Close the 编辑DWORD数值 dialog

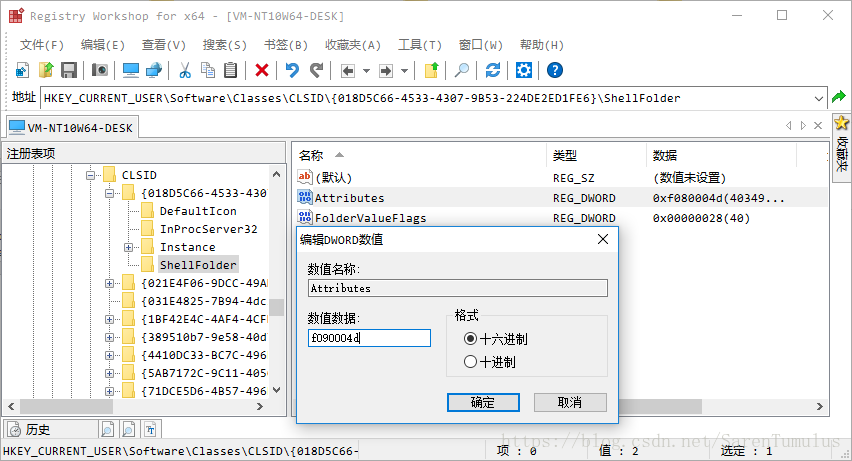tap(603, 239)
